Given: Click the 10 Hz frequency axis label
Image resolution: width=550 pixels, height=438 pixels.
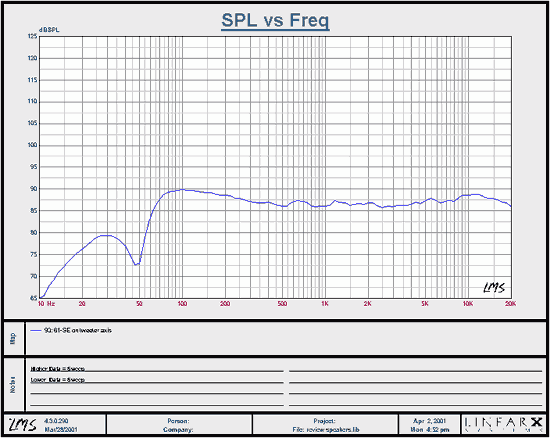Looking at the screenshot, I should [46, 304].
